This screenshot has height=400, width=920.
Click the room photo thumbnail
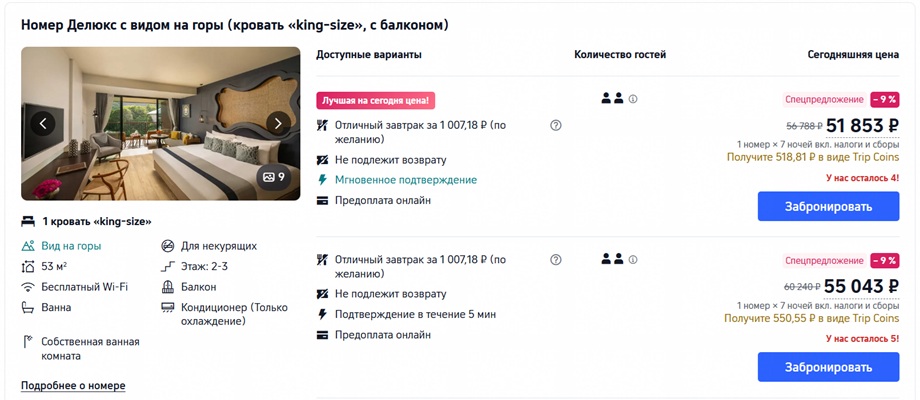(x=160, y=124)
